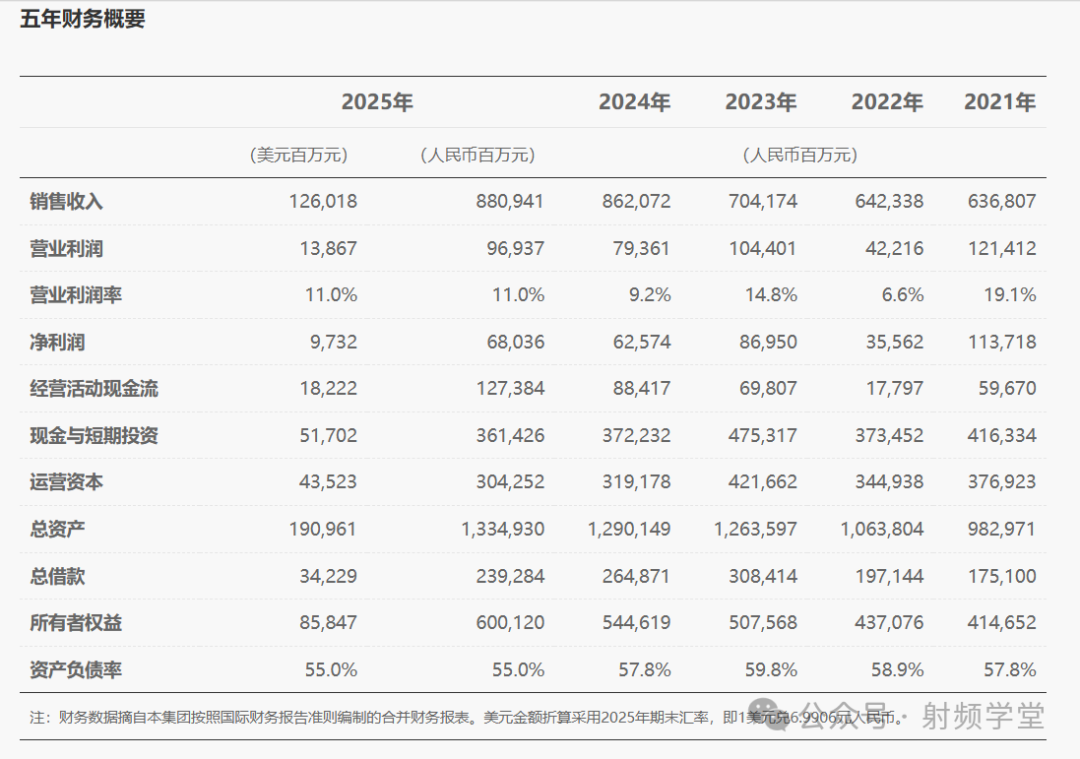The width and height of the screenshot is (1080, 759).
Task: Select the 2023 sales value 704,174
Action: pyautogui.click(x=763, y=201)
